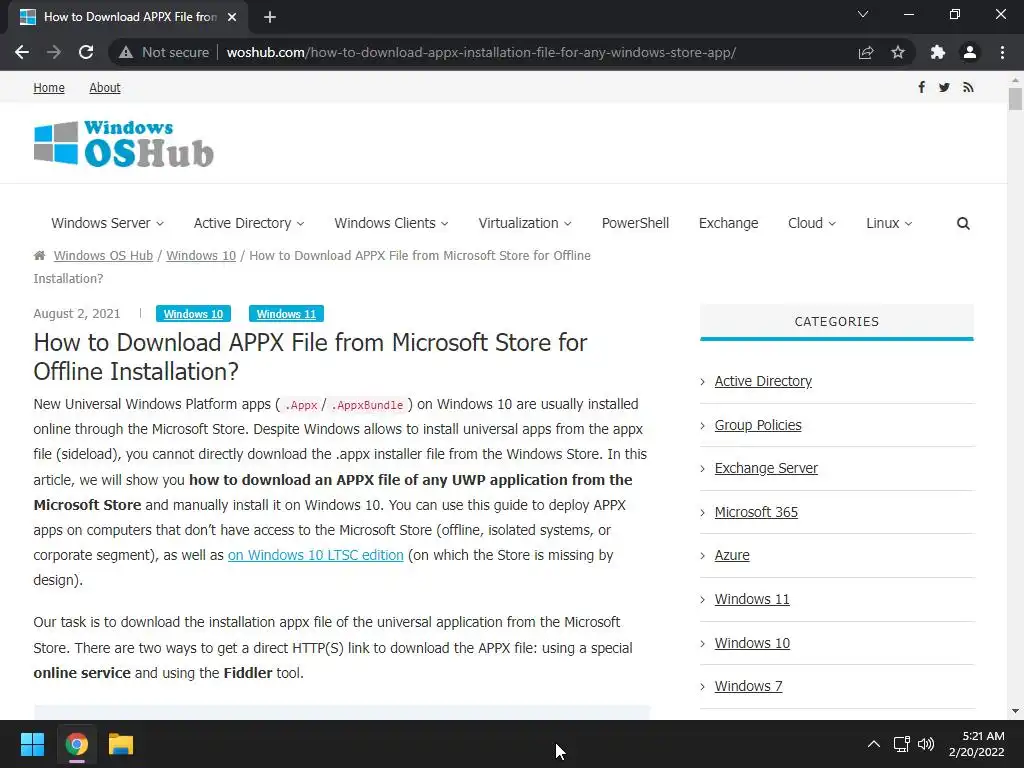The width and height of the screenshot is (1024, 768).
Task: Expand the Windows Clients menu
Action: coord(391,223)
